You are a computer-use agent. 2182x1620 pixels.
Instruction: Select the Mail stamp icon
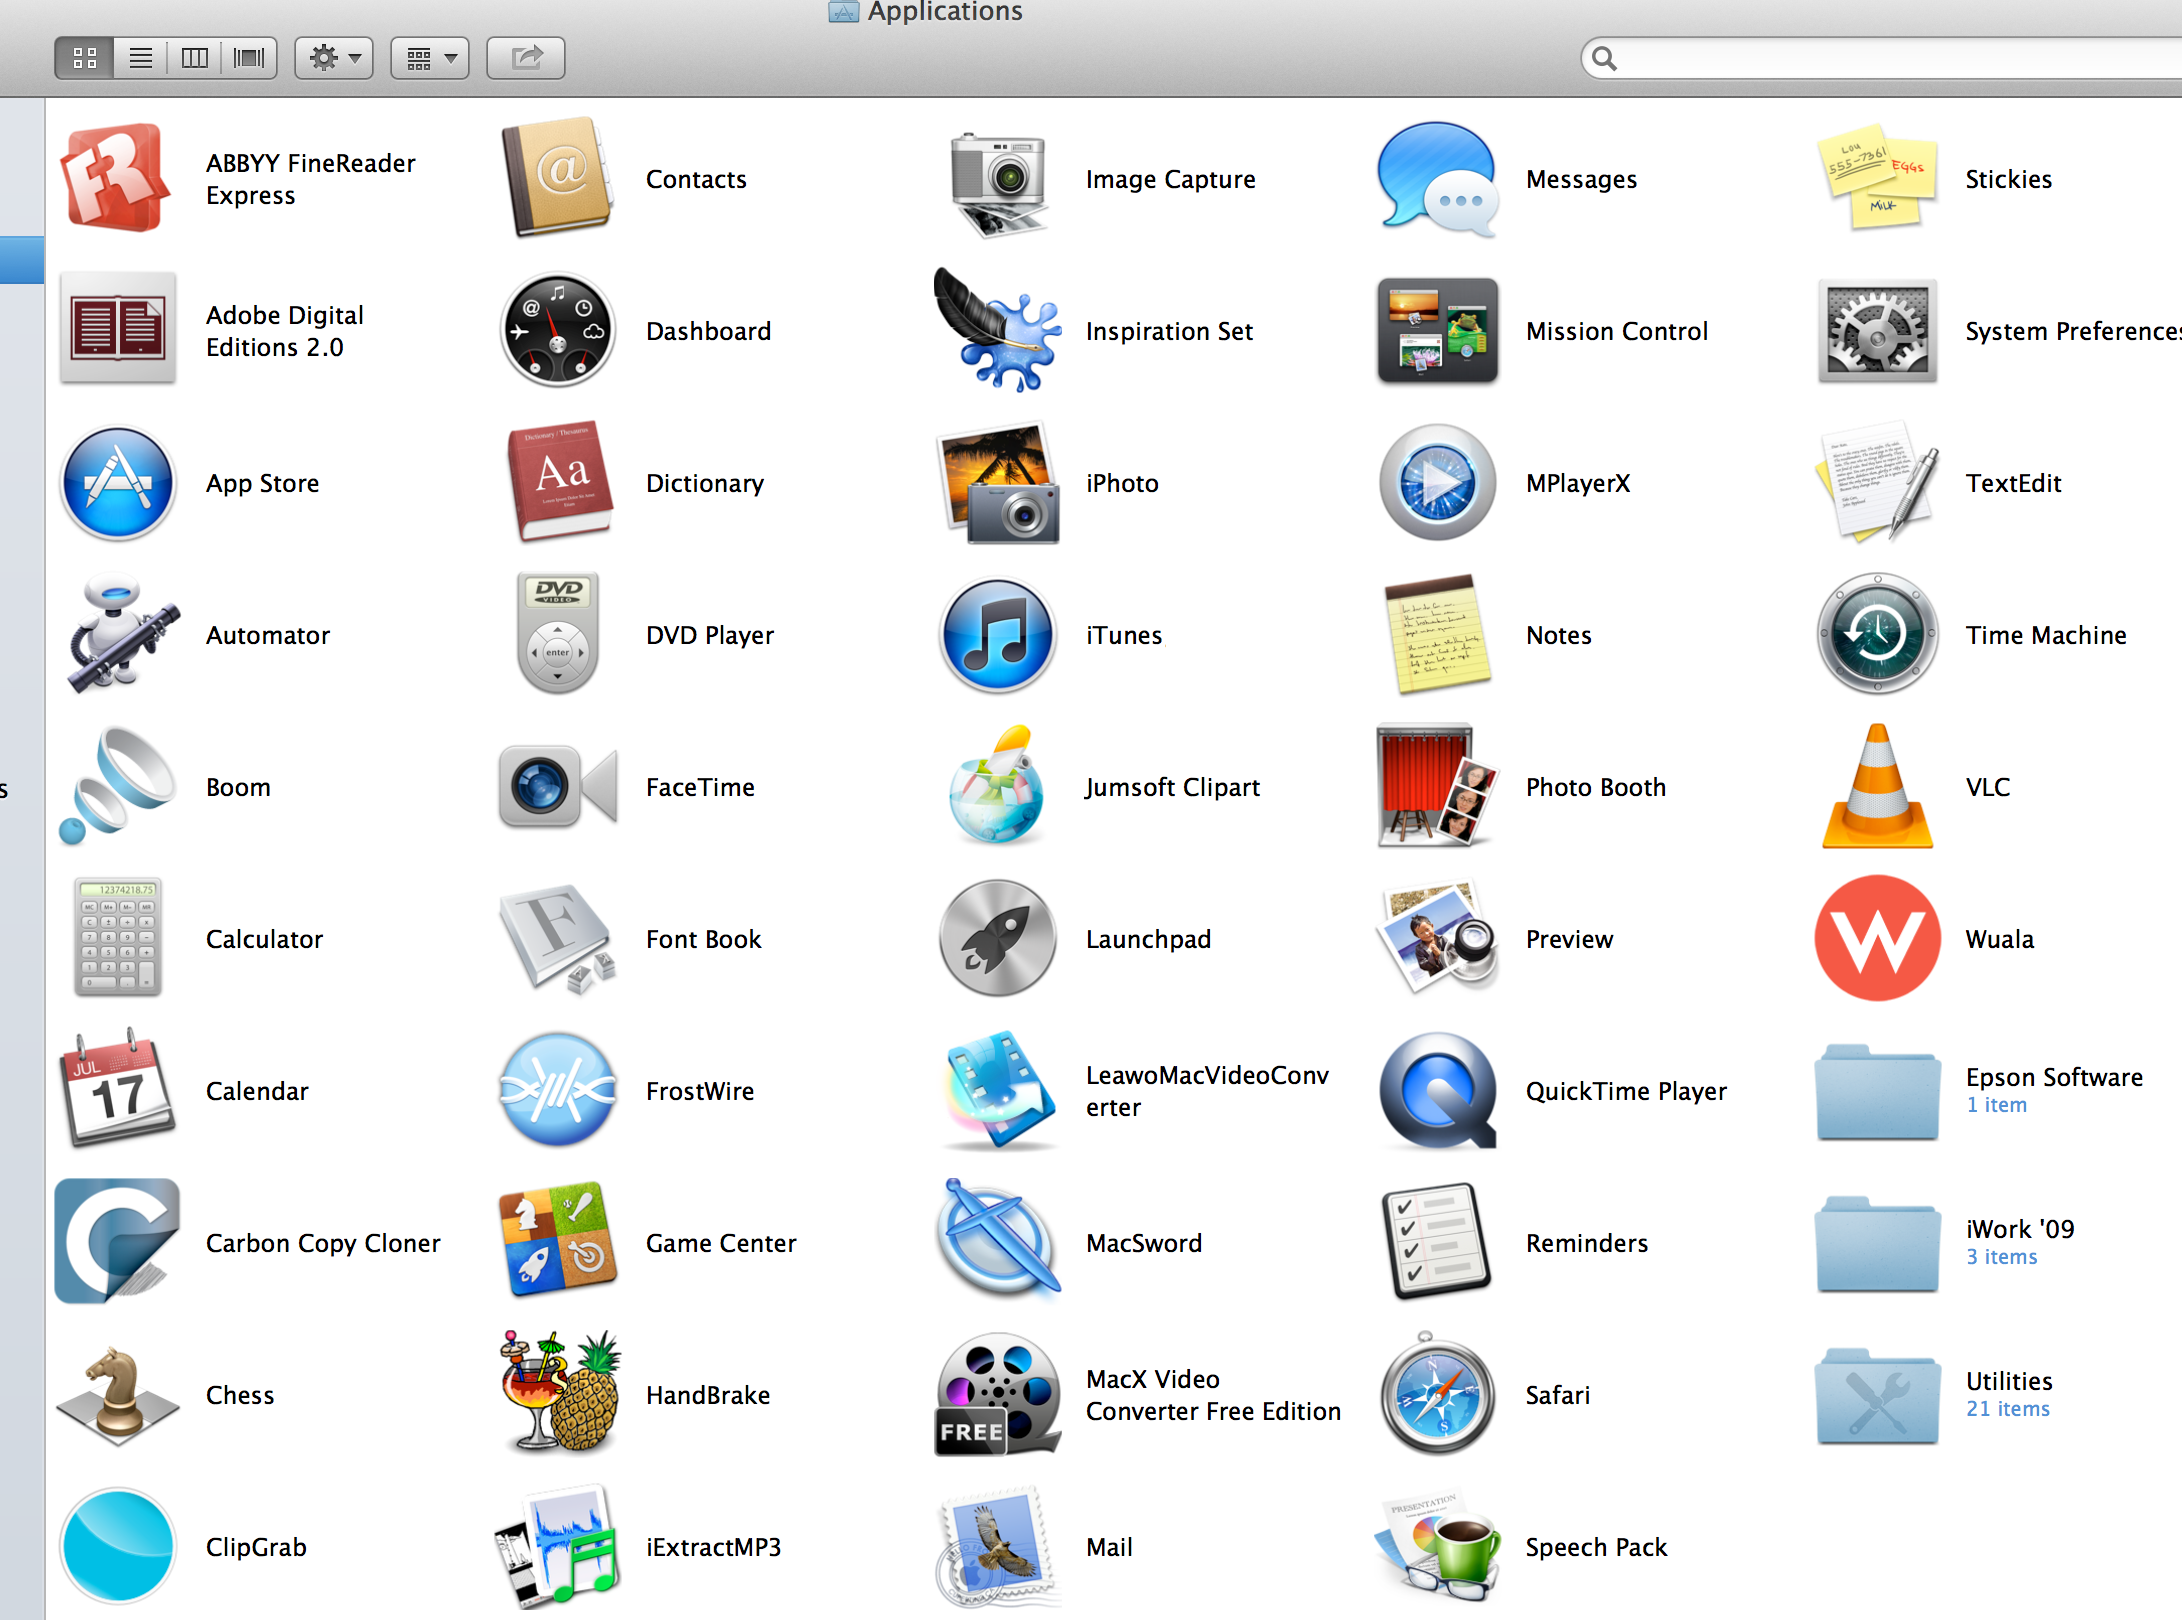(x=998, y=1546)
